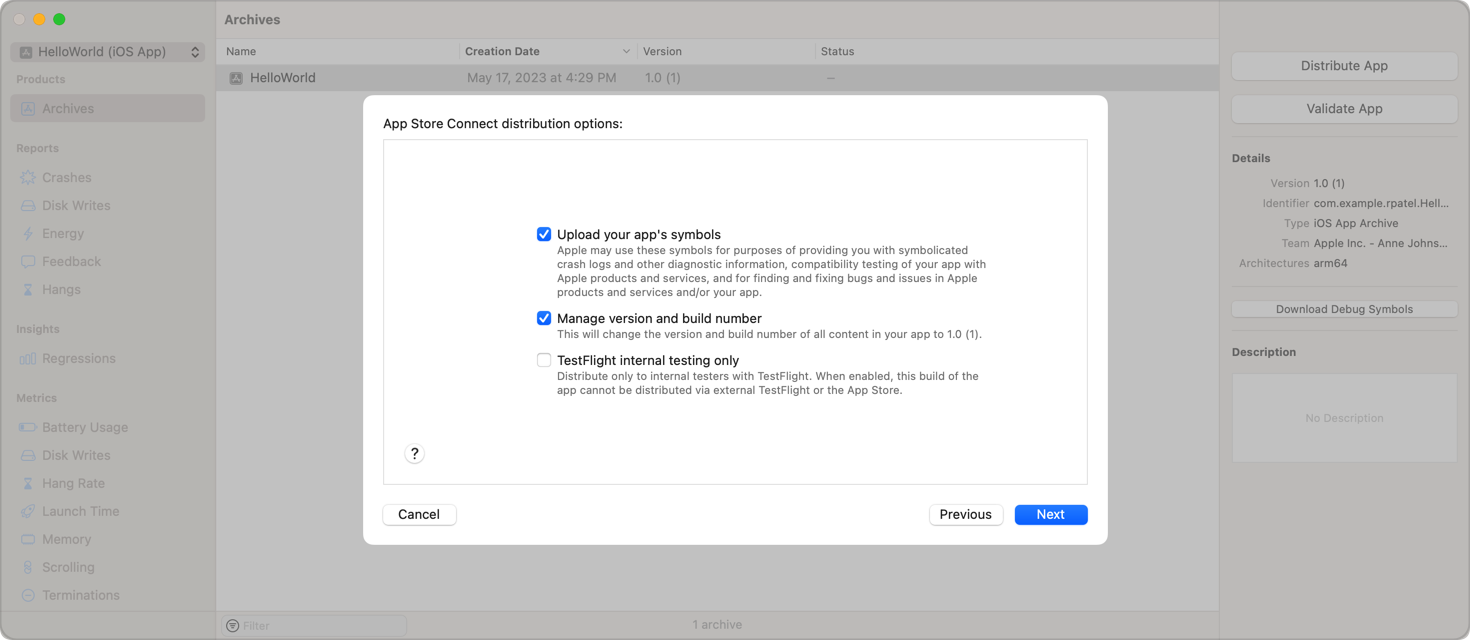The image size is (1470, 640).
Task: Click the filter icon at bottom
Action: pos(233,626)
